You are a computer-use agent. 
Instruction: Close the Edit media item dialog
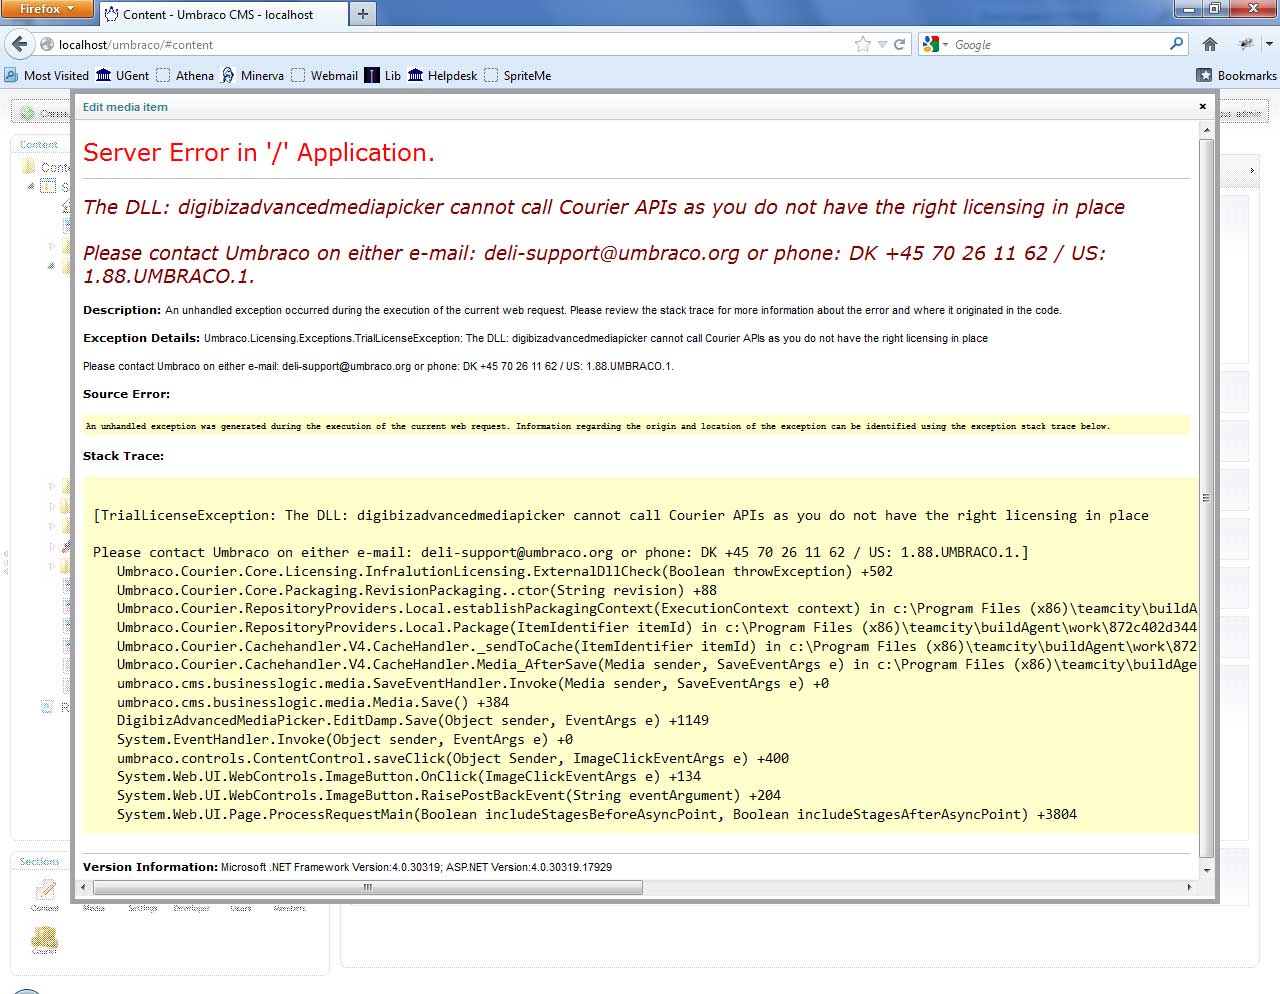click(x=1202, y=106)
